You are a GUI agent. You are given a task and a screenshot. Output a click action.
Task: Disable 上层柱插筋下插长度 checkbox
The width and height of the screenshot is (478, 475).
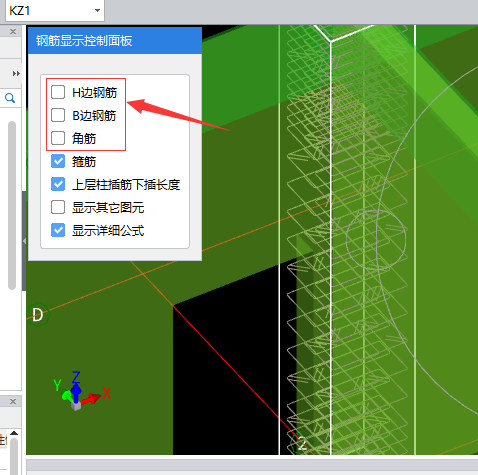pyautogui.click(x=58, y=184)
